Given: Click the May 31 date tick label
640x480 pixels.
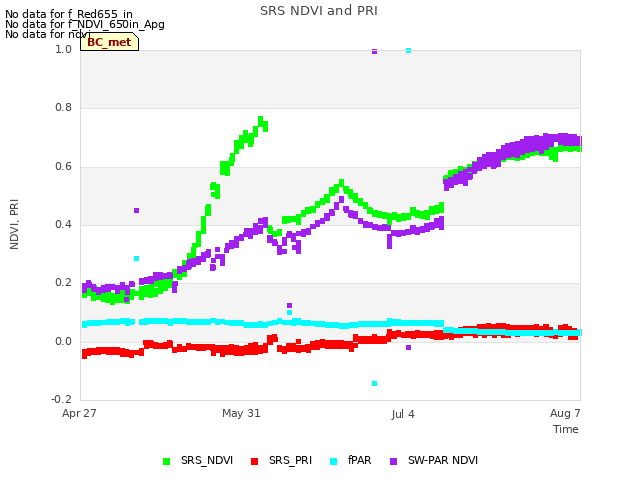Looking at the screenshot, I should (x=241, y=413).
